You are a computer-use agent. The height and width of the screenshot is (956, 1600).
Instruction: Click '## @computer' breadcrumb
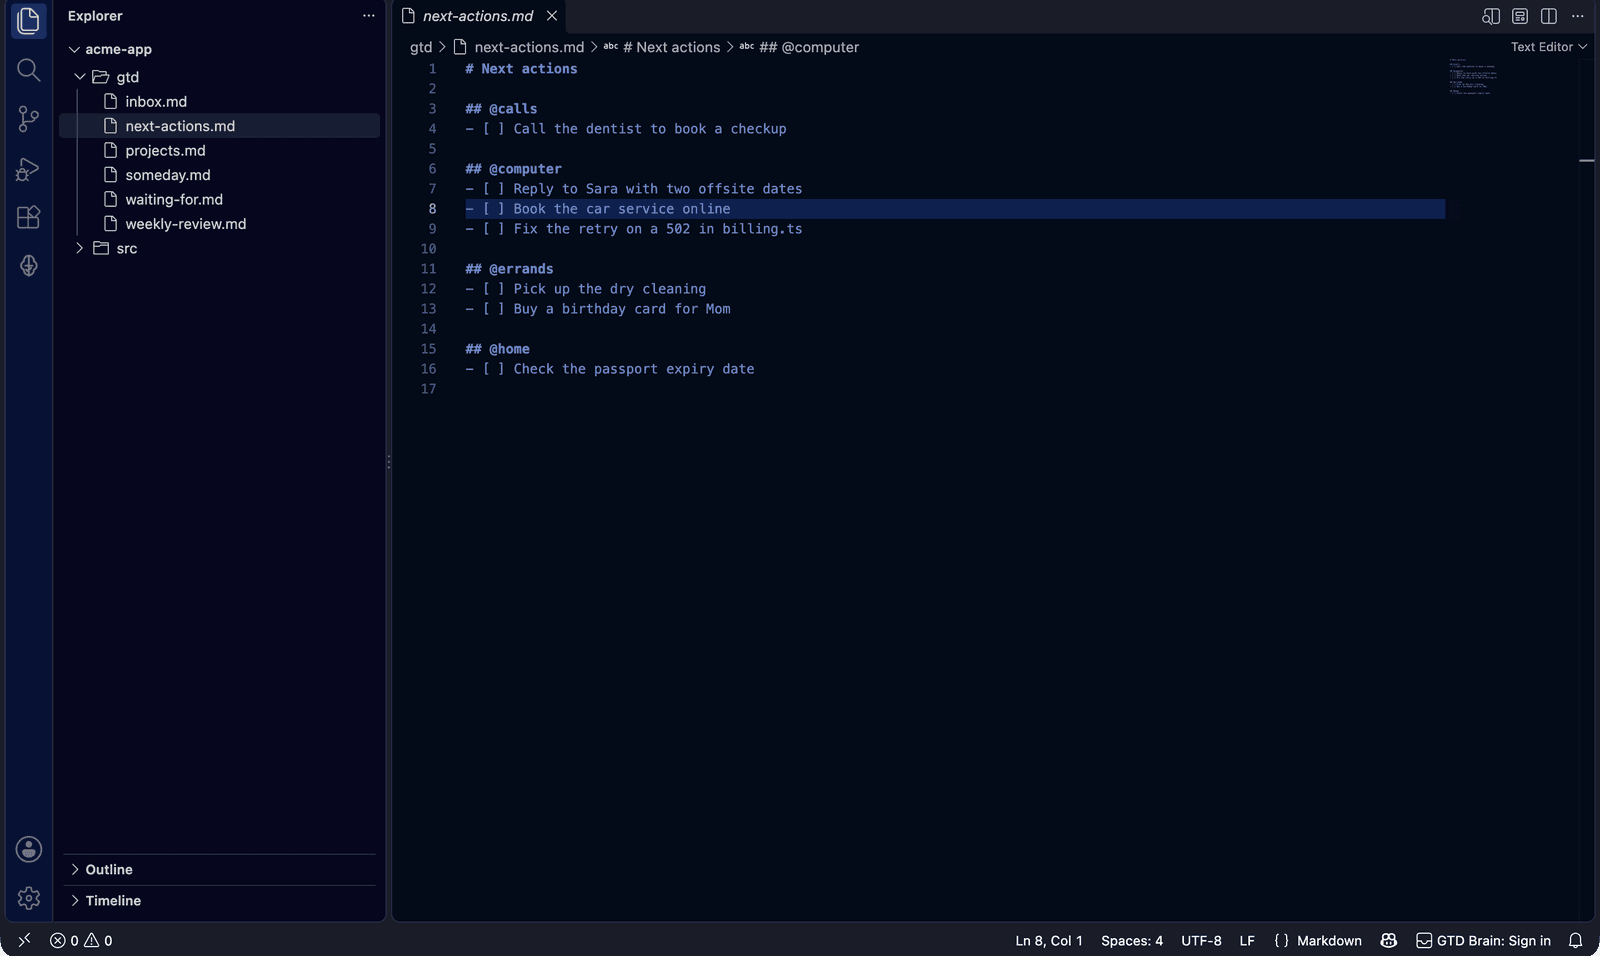coord(808,47)
